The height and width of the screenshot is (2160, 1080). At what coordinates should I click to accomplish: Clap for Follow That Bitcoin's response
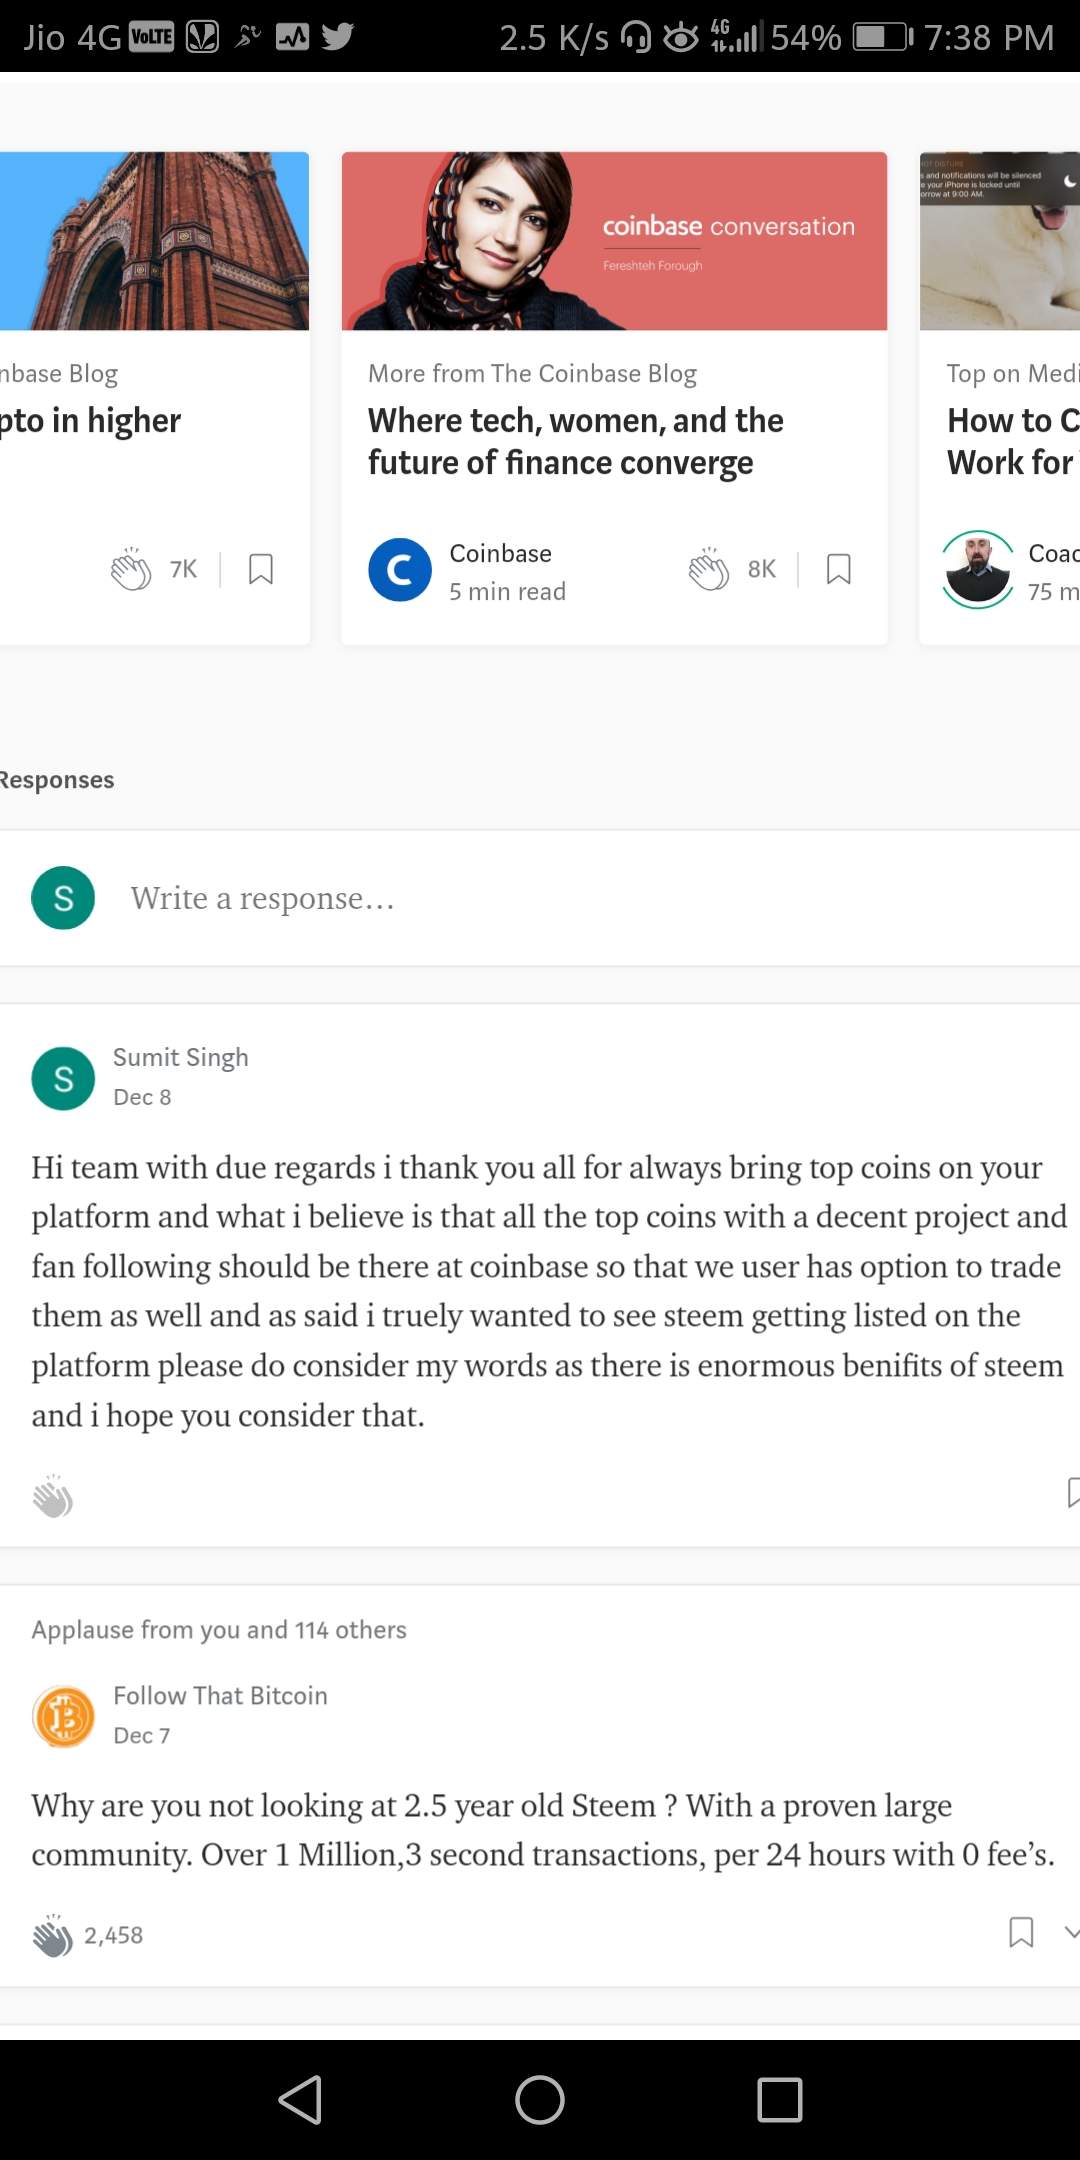click(x=53, y=1936)
